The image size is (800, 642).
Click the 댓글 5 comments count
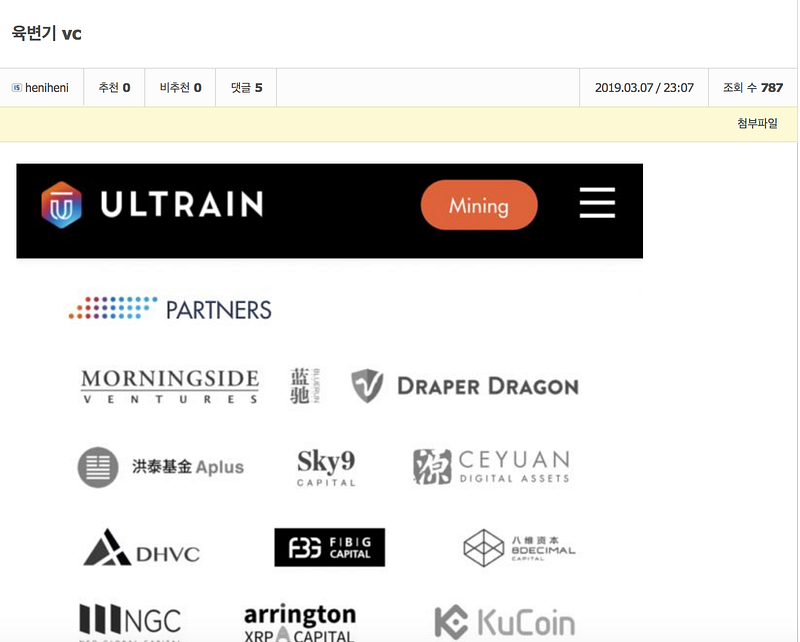[246, 88]
